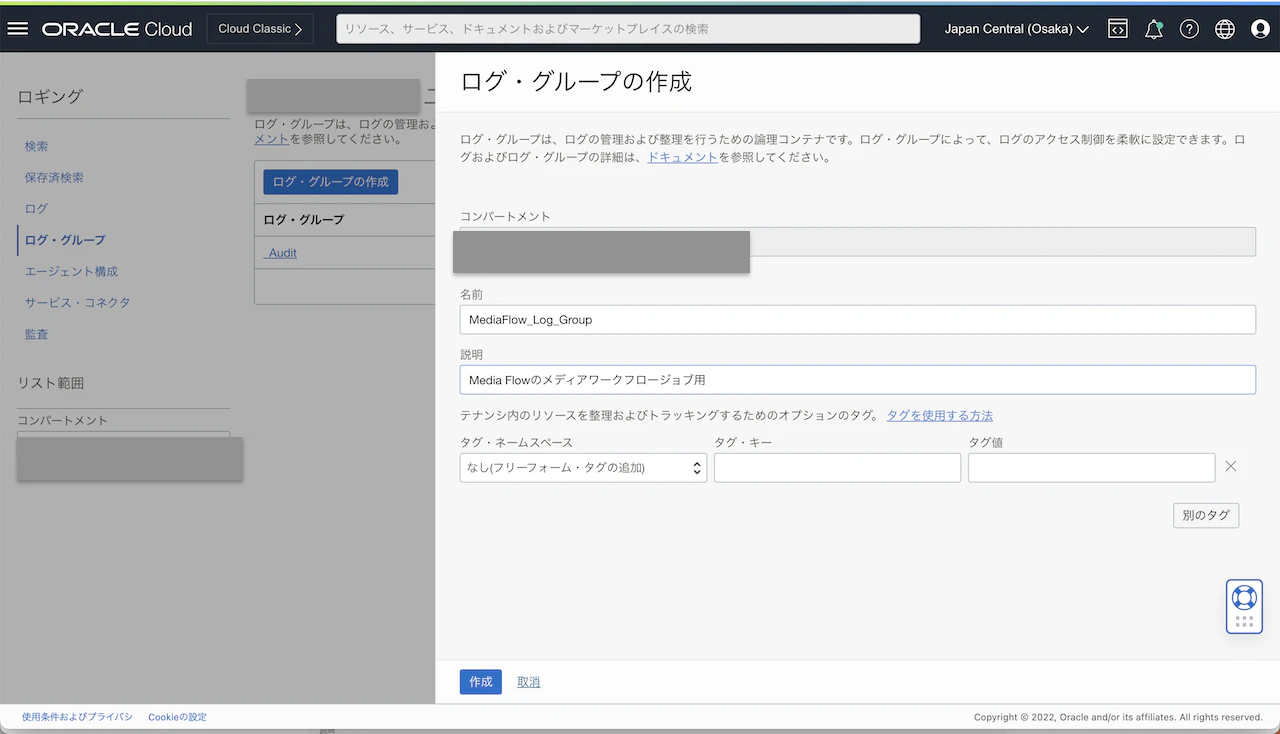Viewport: 1280px width, 734px height.
Task: Open 監査 in the sidebar
Action: 36,334
